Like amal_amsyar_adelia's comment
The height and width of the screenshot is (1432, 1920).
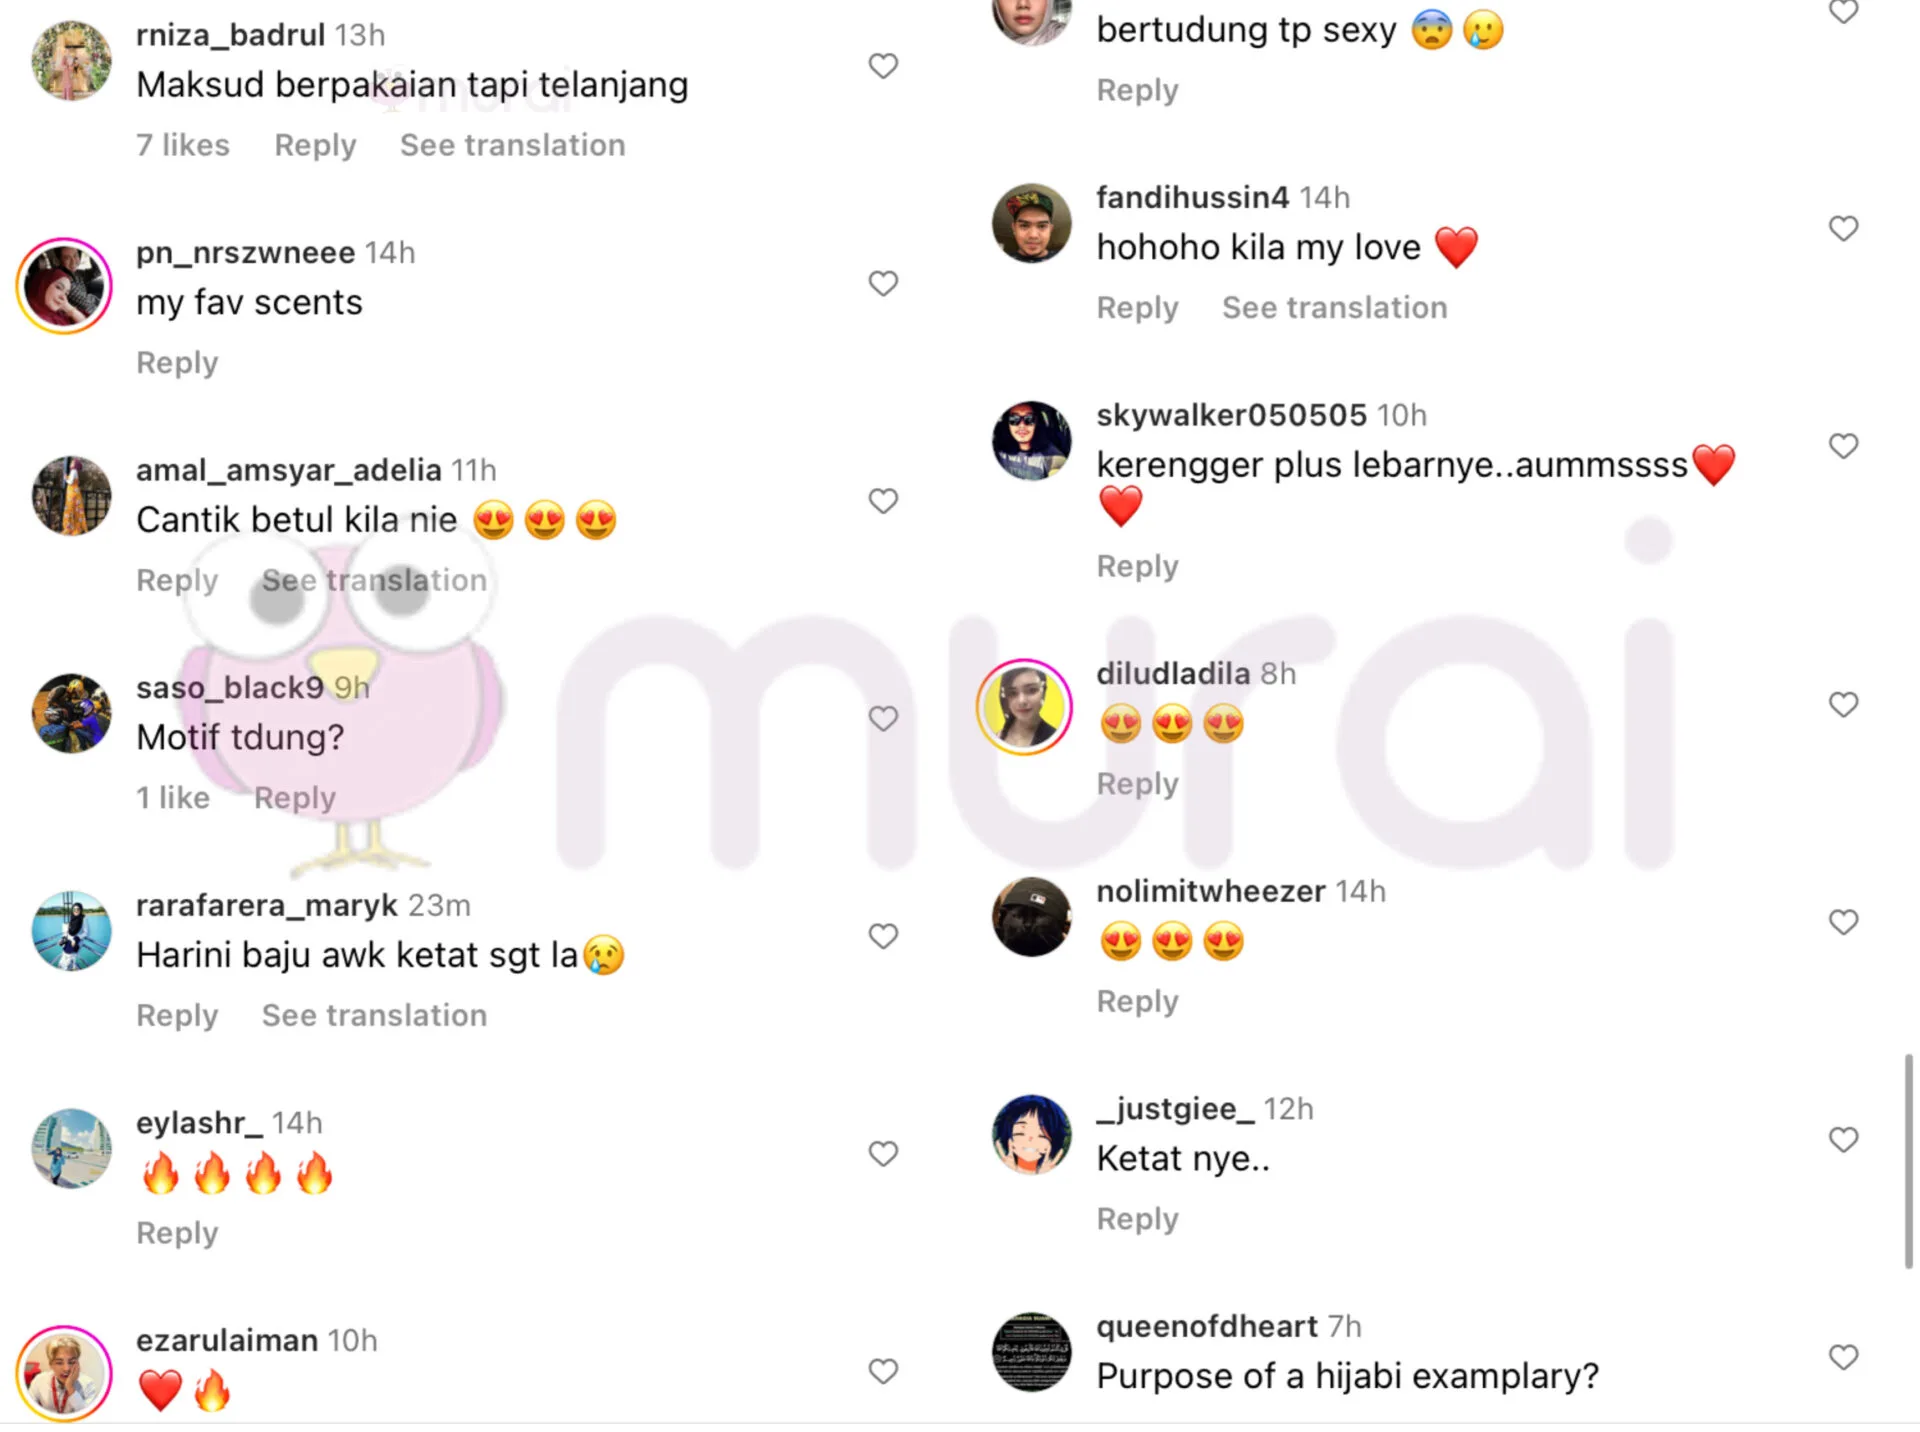[882, 501]
